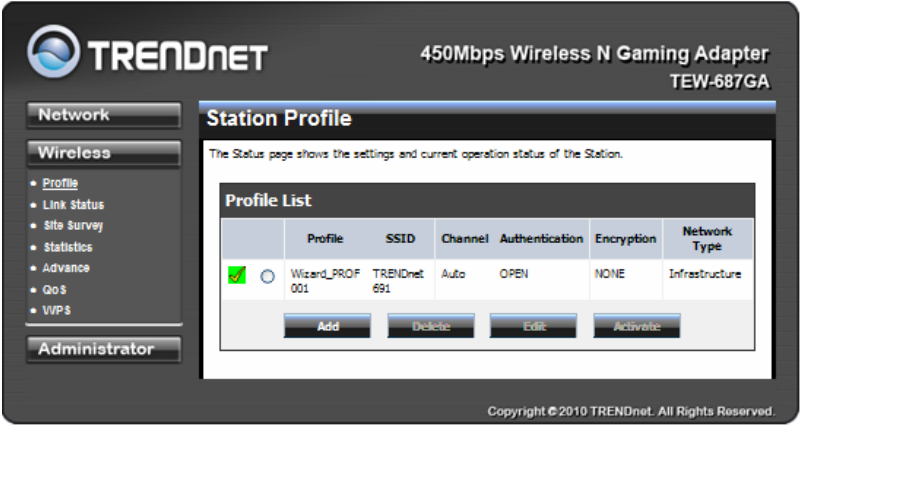The width and height of the screenshot is (916, 477).
Task: Open the Link Status page
Action: click(74, 205)
